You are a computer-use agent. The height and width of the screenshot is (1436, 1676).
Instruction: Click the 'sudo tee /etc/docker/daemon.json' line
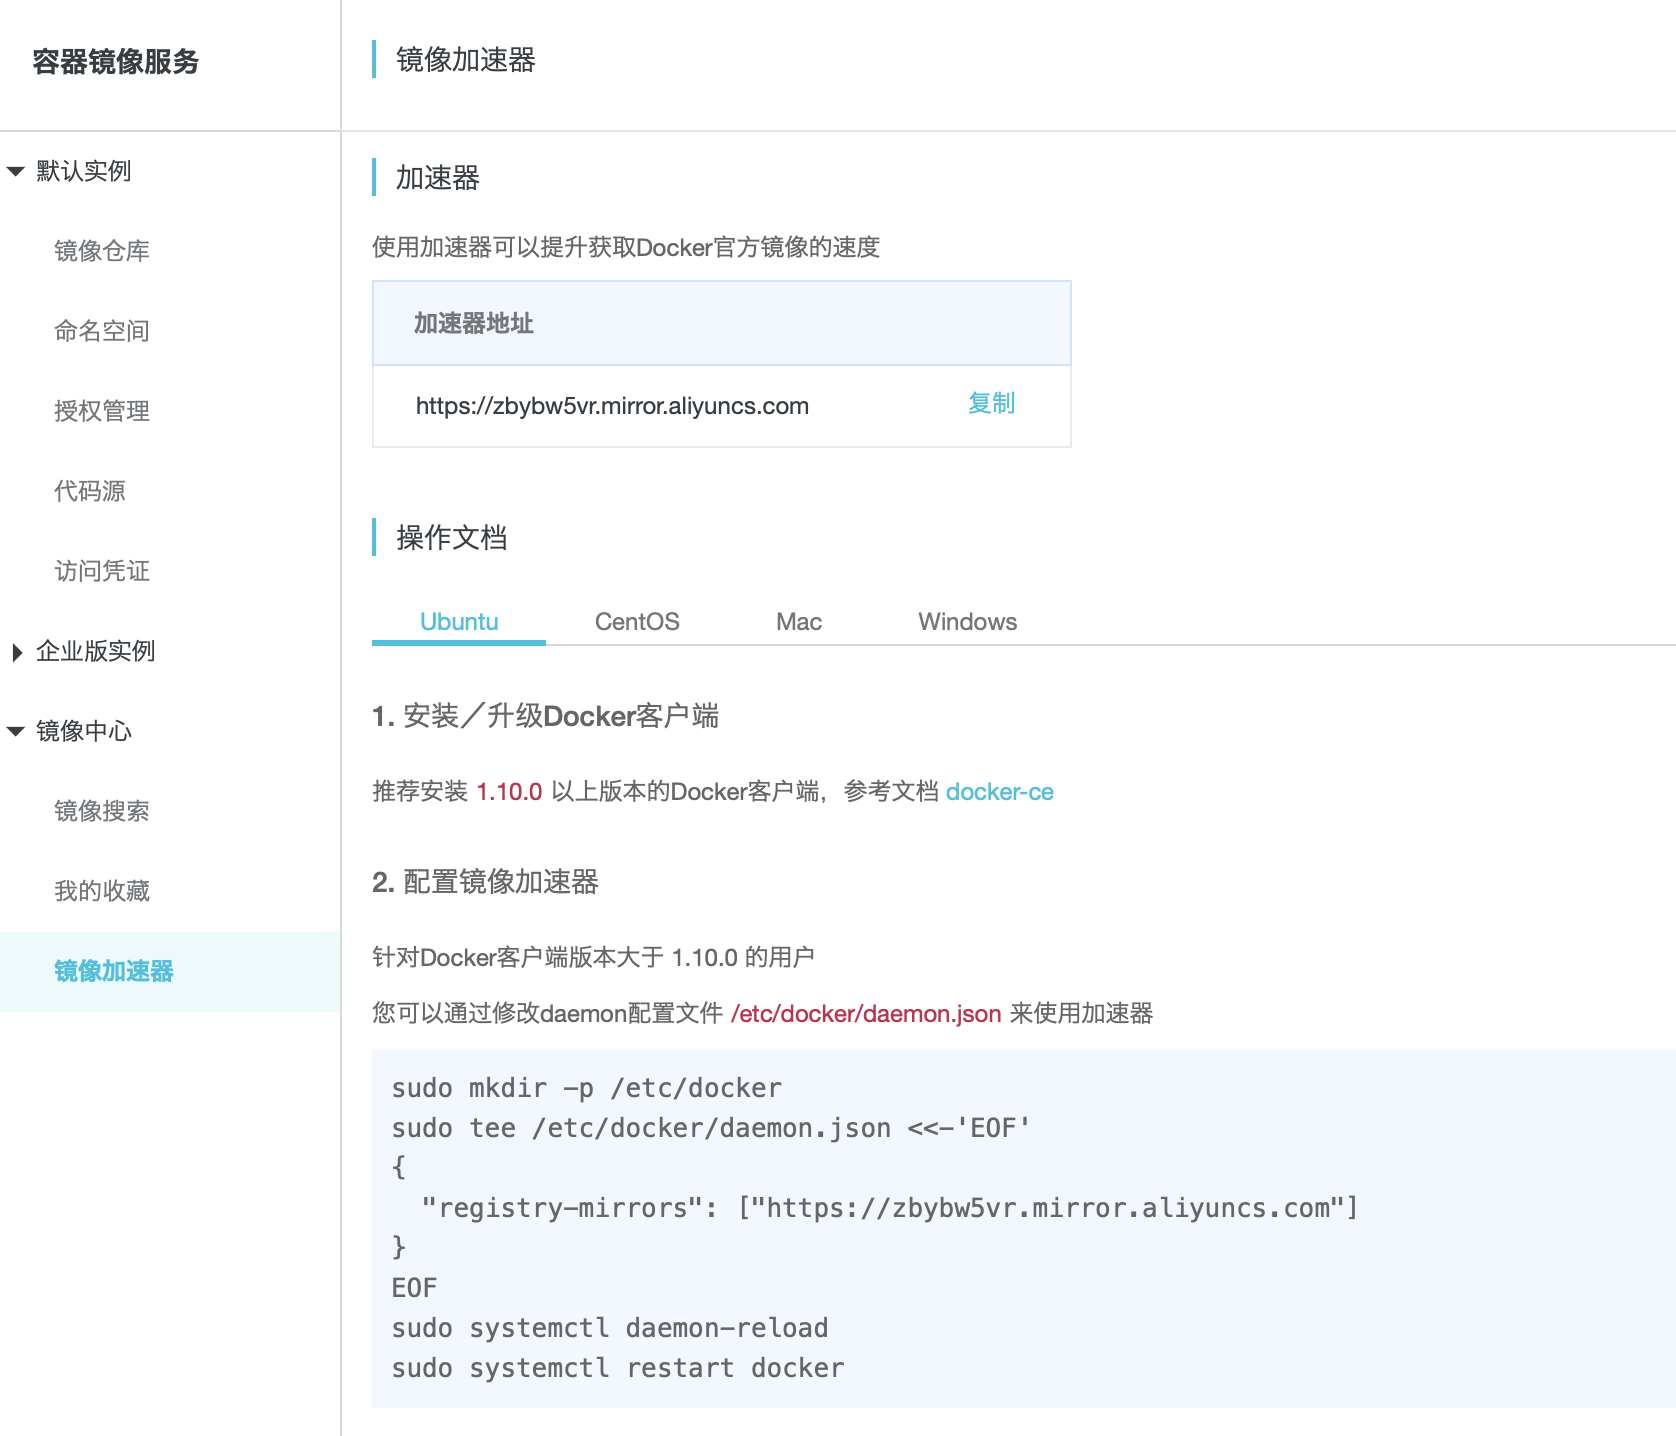click(711, 1128)
